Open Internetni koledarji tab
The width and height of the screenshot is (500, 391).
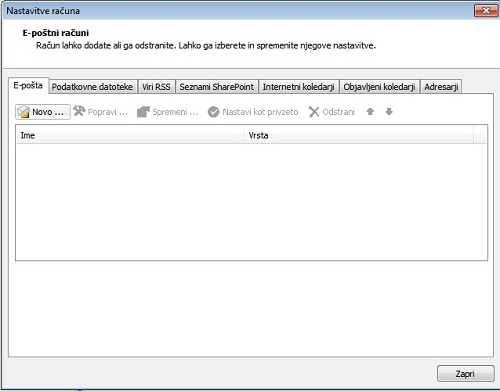pyautogui.click(x=299, y=87)
